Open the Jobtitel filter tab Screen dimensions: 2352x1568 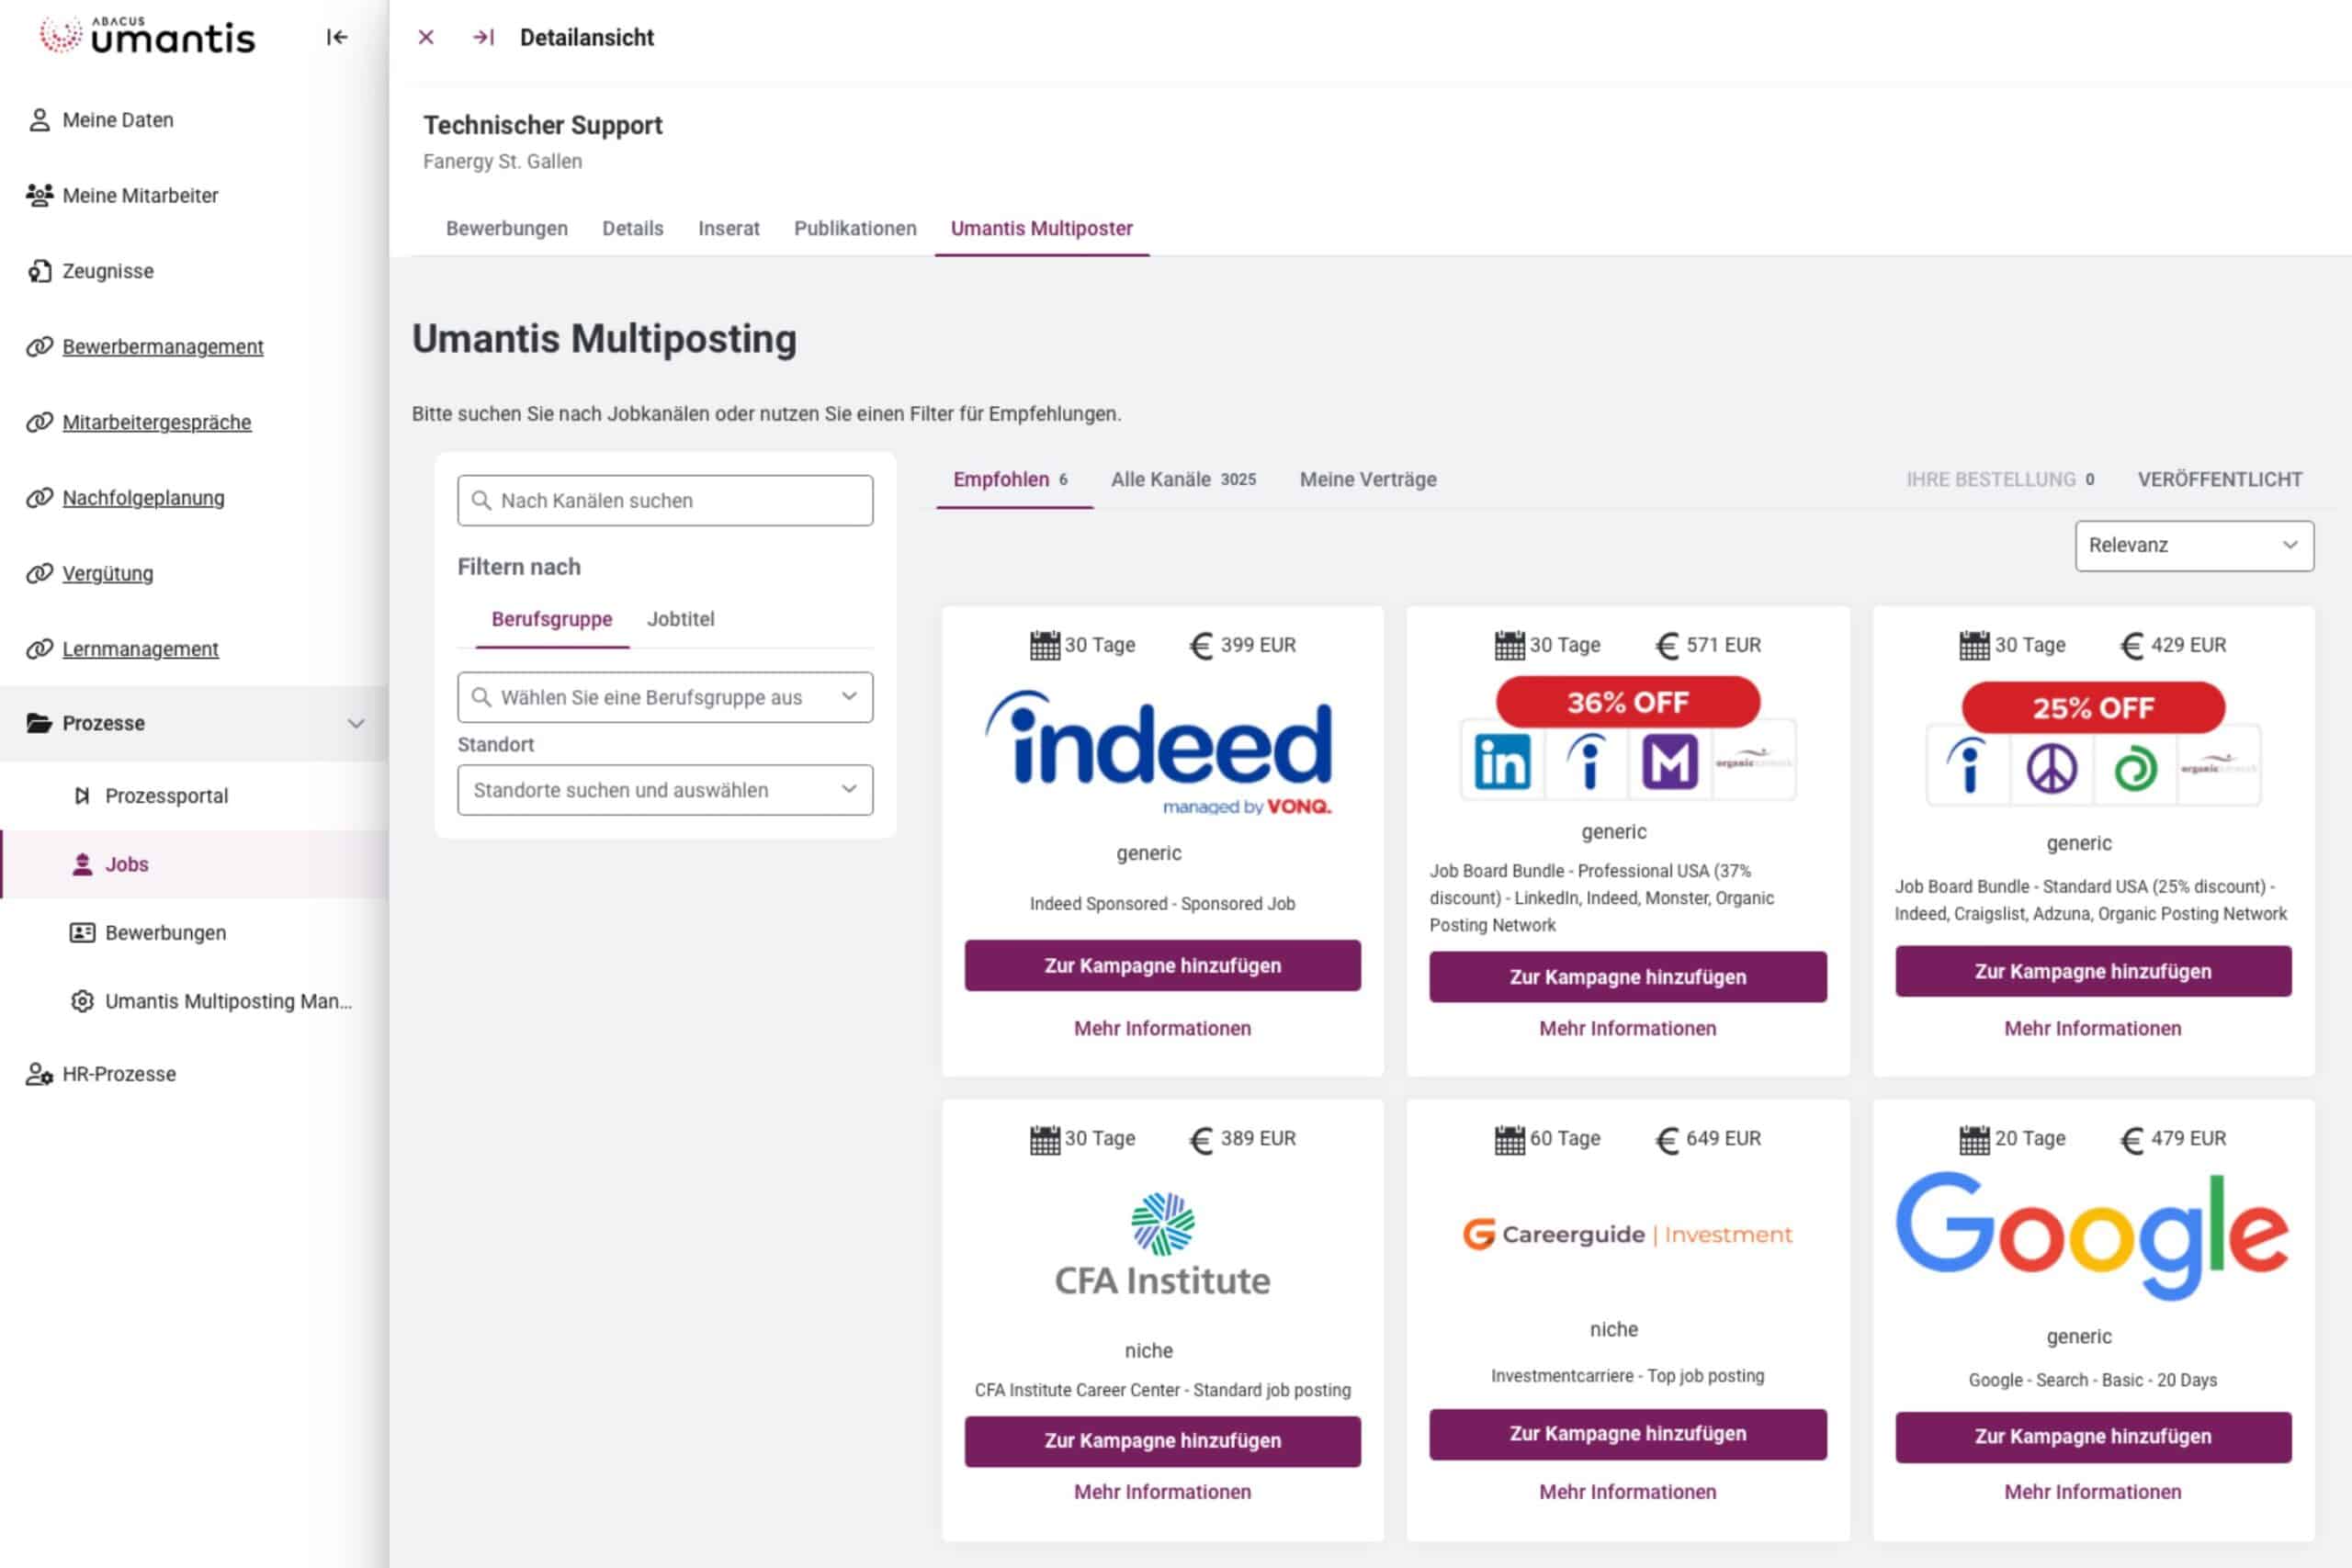681,619
